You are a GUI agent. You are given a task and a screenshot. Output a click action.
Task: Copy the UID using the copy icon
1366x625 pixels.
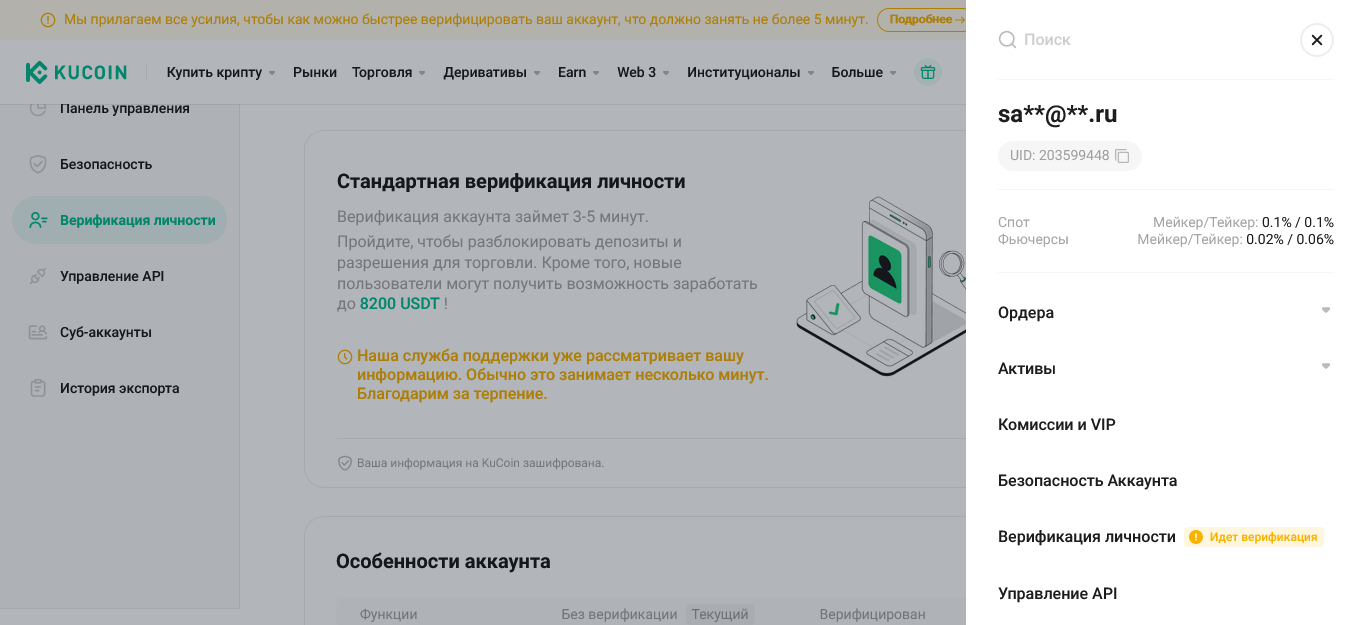(x=1122, y=156)
